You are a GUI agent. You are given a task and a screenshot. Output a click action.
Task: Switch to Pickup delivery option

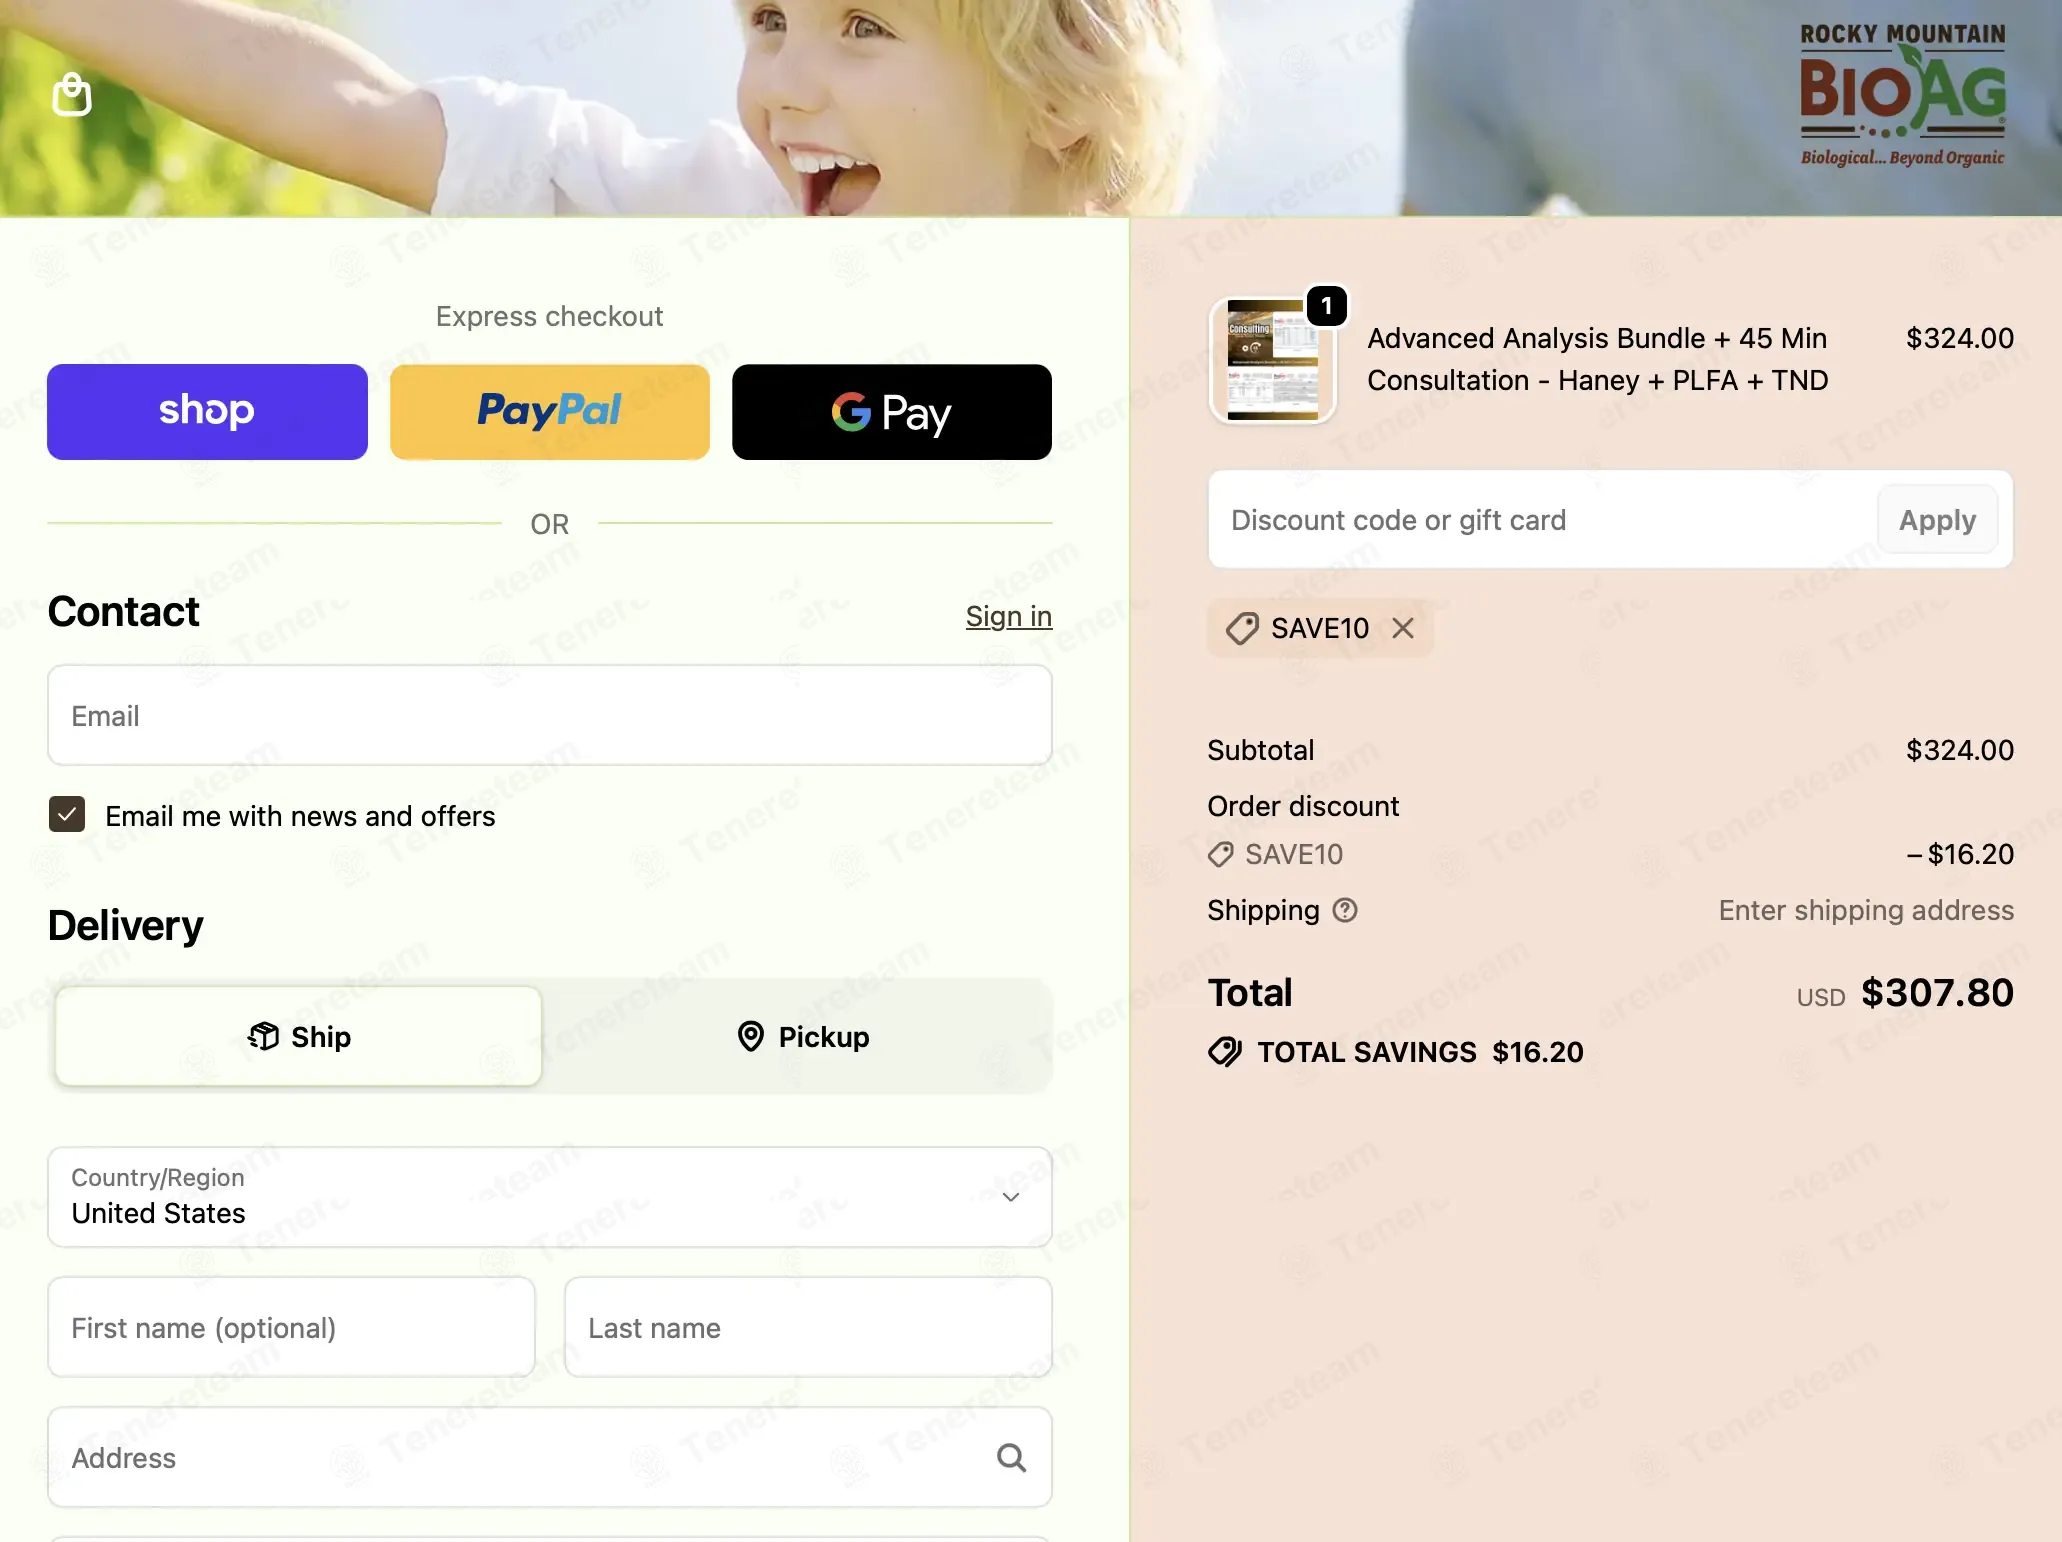[x=803, y=1037]
